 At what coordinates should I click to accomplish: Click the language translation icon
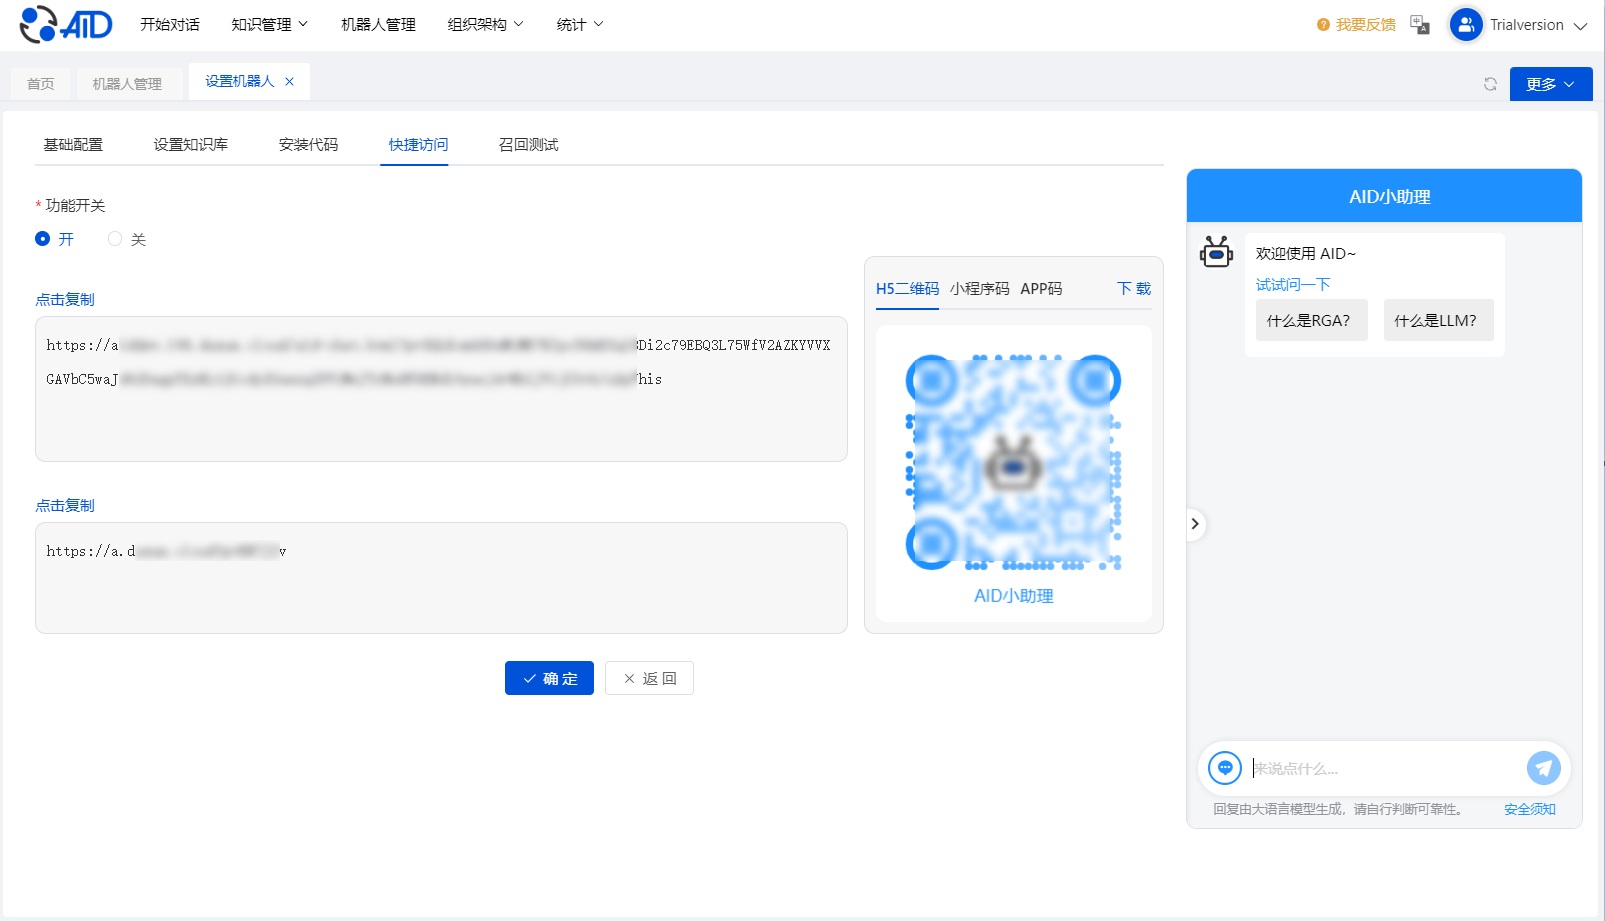(1419, 25)
